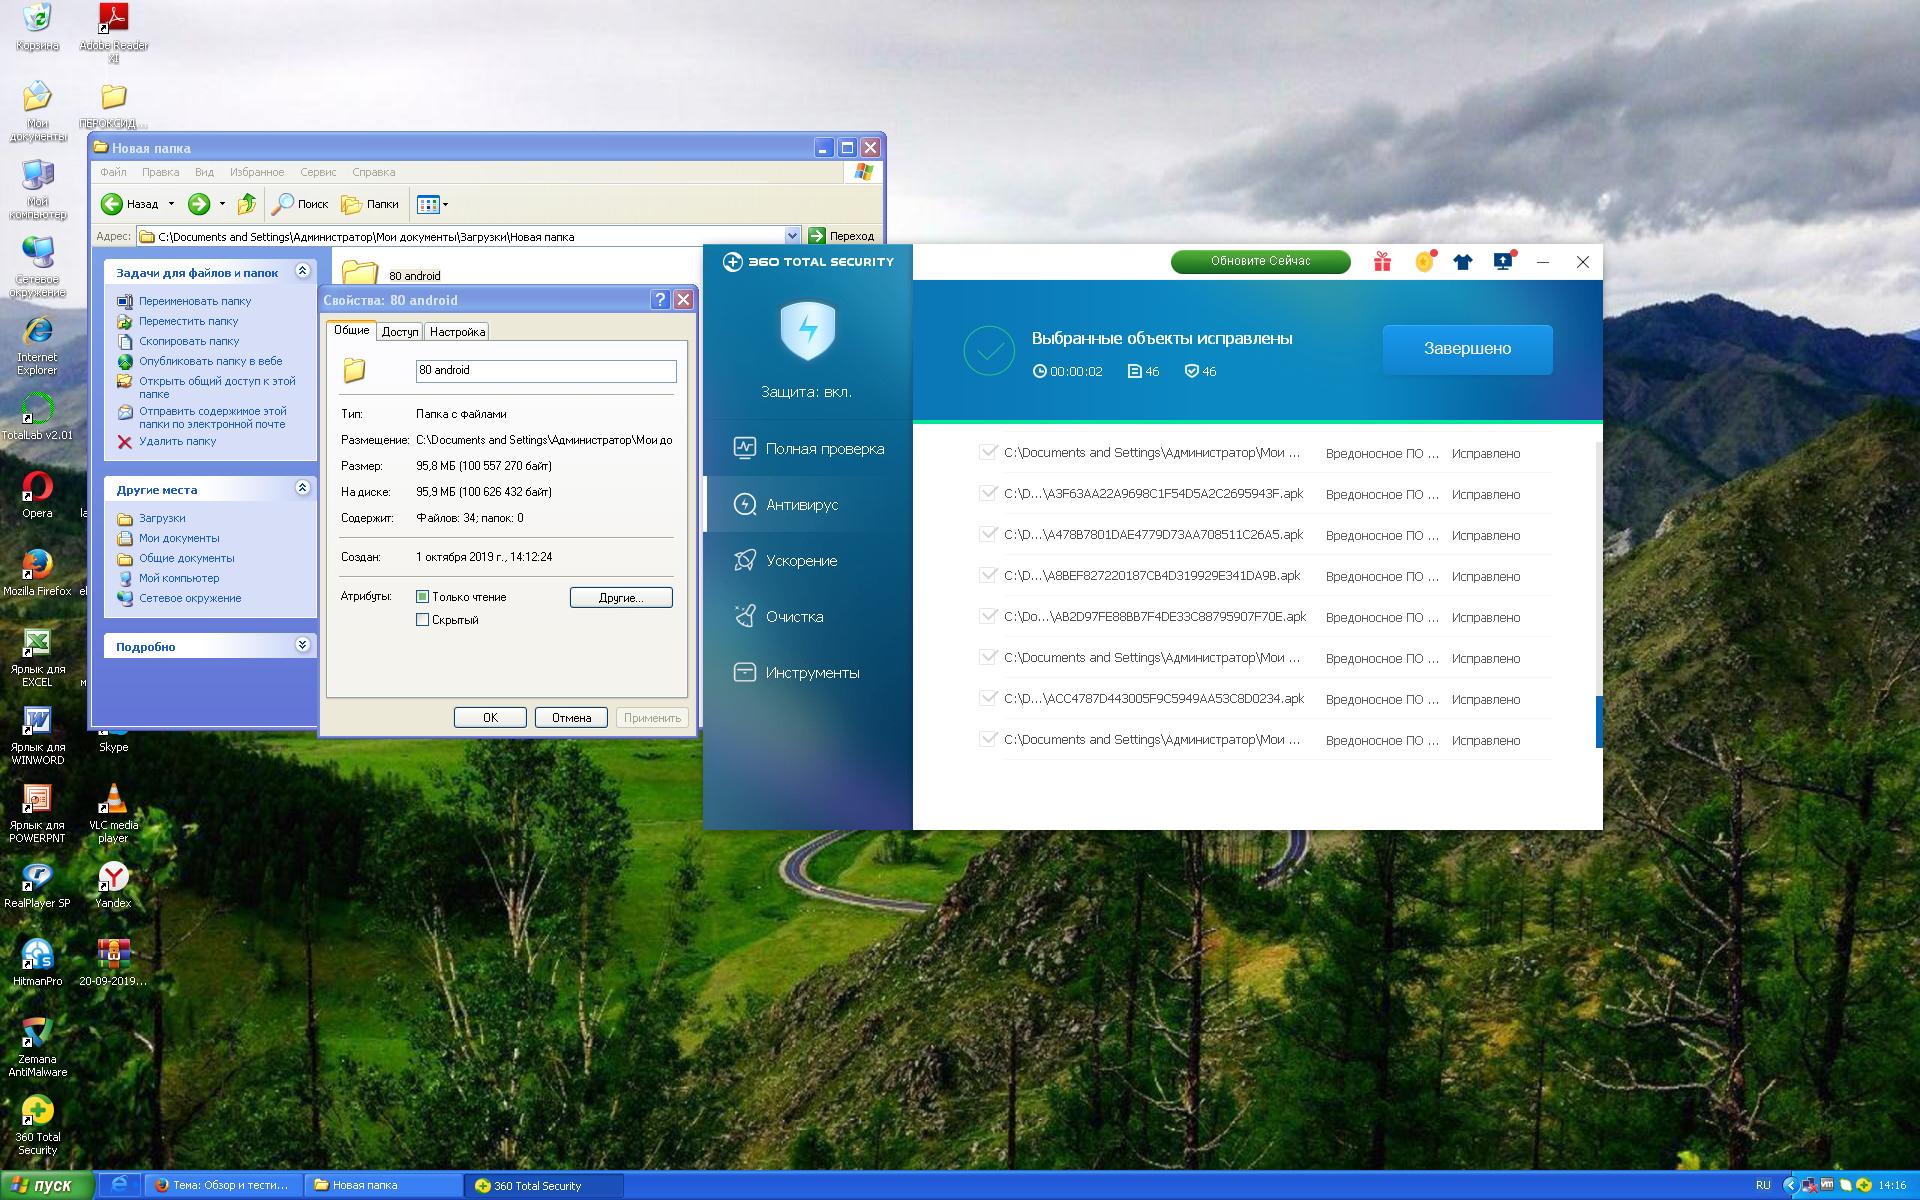Click the Up folder toolbar icon
The height and width of the screenshot is (1200, 1920).
point(247,204)
